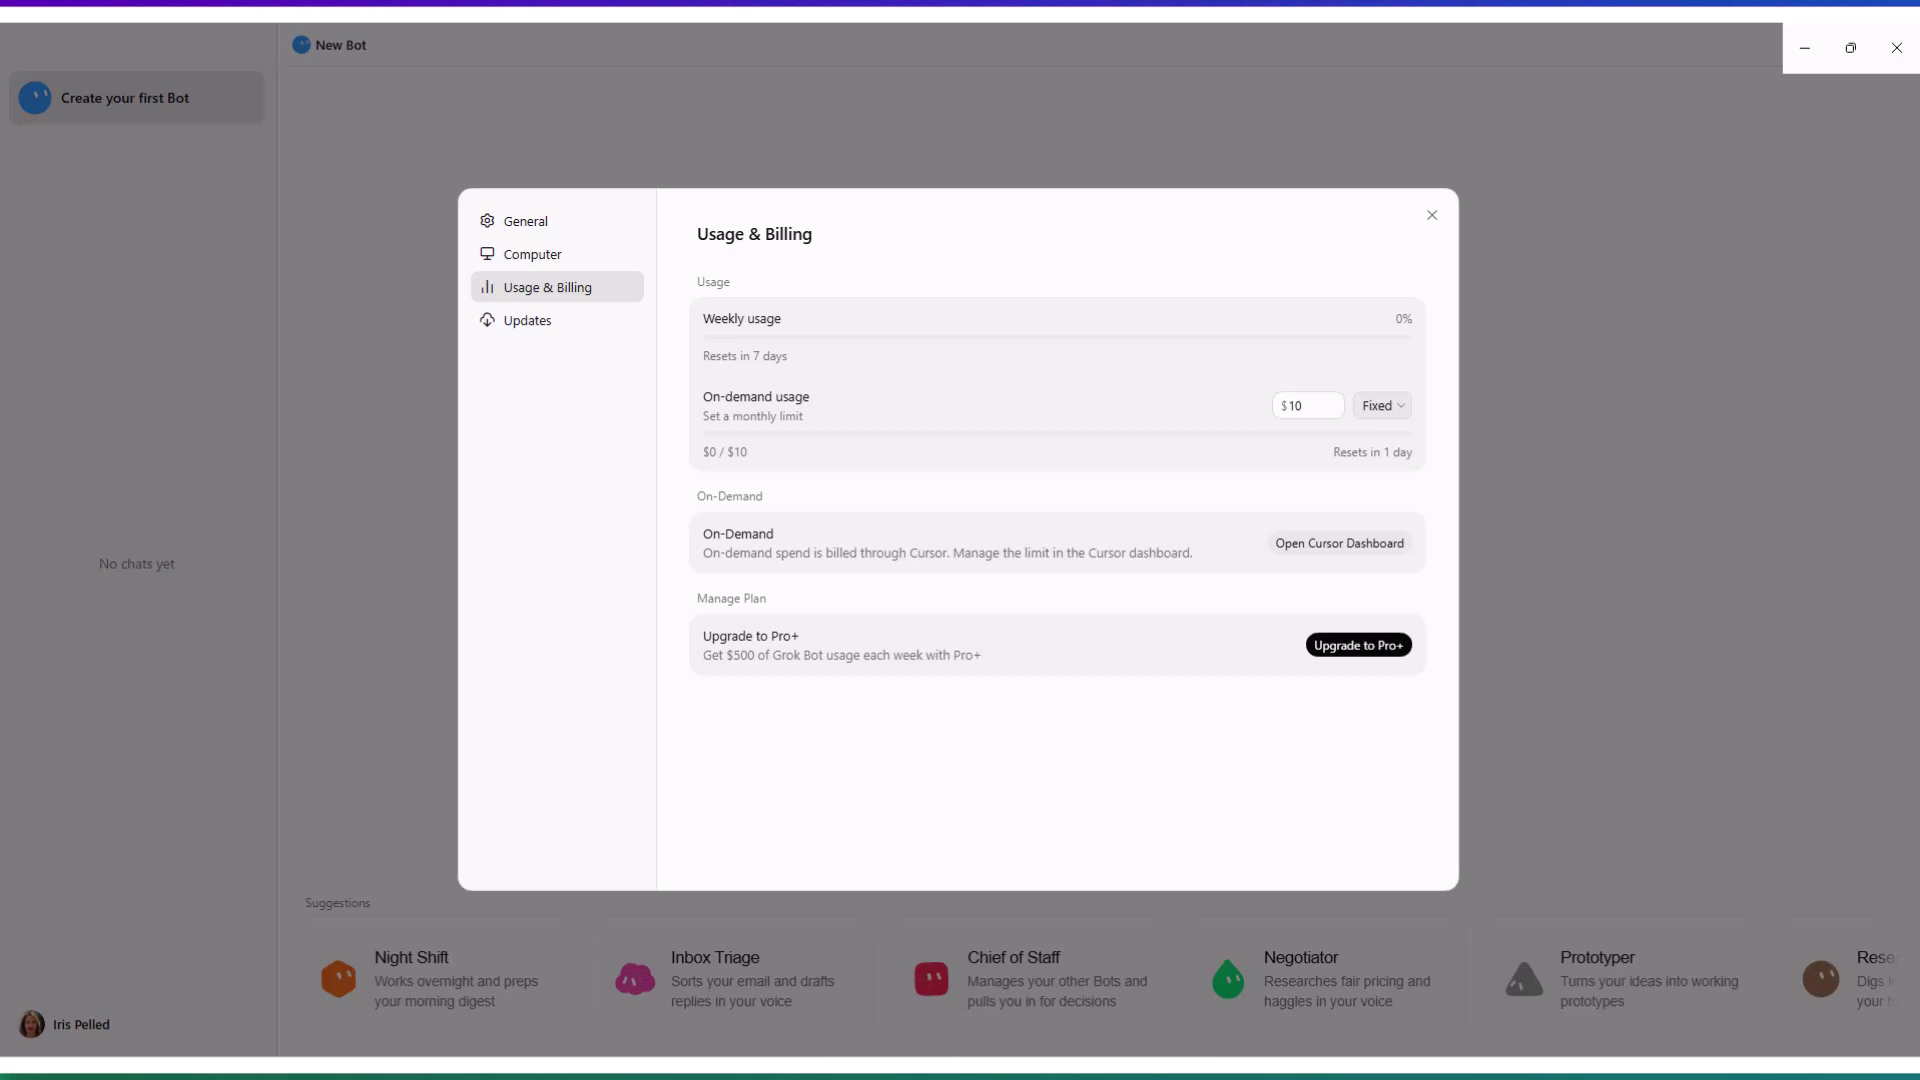Image resolution: width=1920 pixels, height=1080 pixels.
Task: Click the on-demand usage progress bar
Action: (1057, 433)
